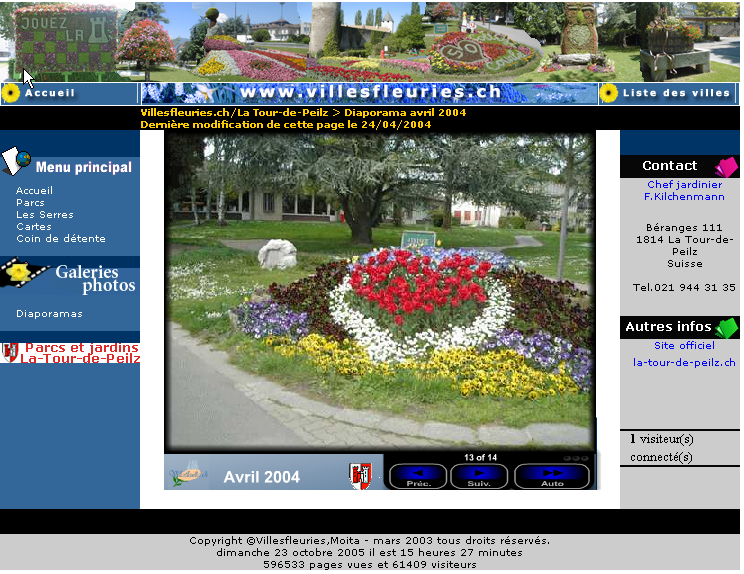
Task: Select Parcs in Menu principal
Action: (30, 203)
